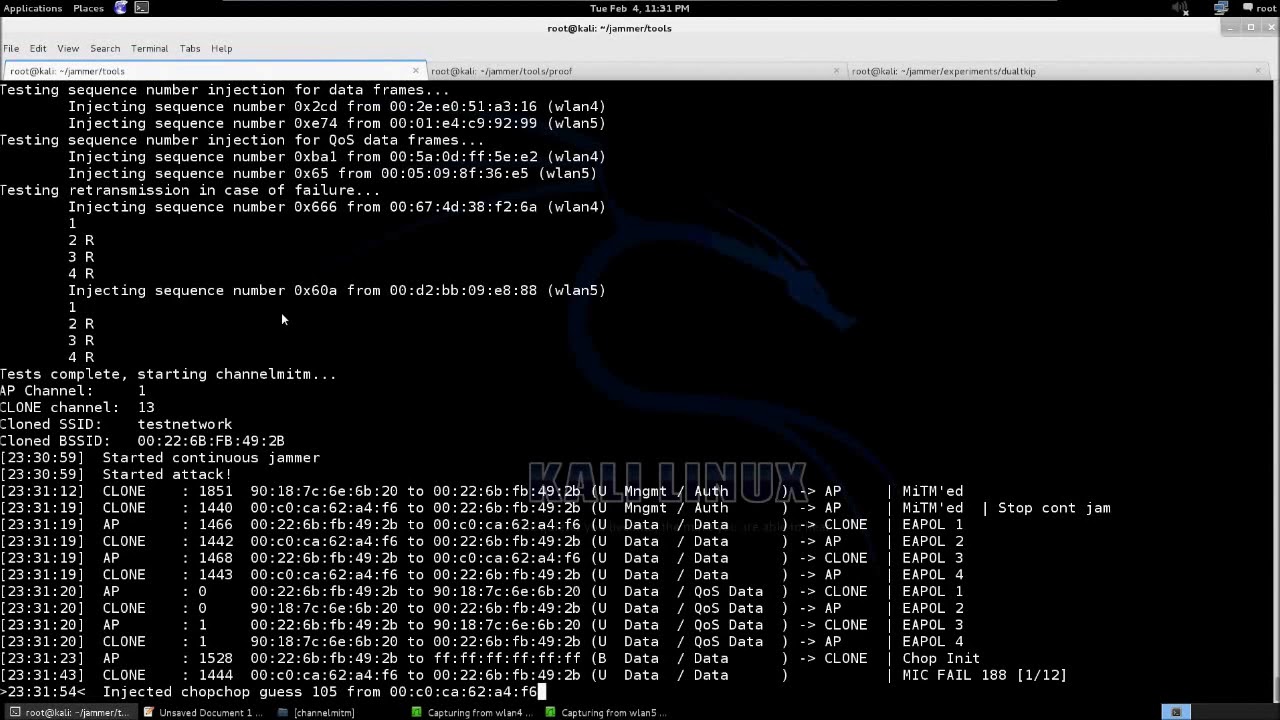Click 'AP Channel: 1' line
Image resolution: width=1280 pixels, height=720 pixels.
click(73, 391)
